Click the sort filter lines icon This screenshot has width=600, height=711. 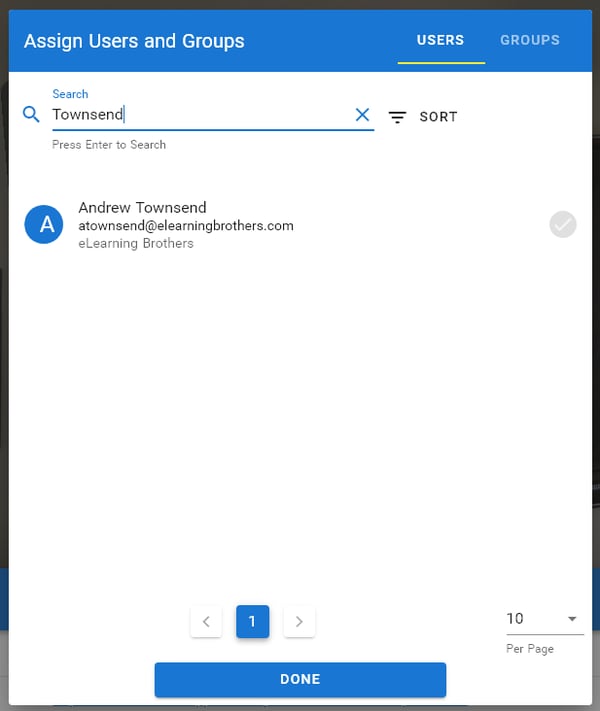(397, 117)
